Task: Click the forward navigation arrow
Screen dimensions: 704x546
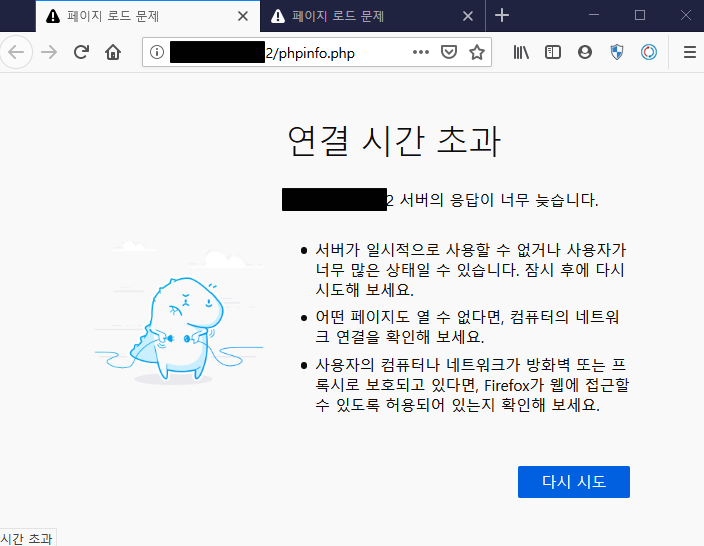Action: 49,53
